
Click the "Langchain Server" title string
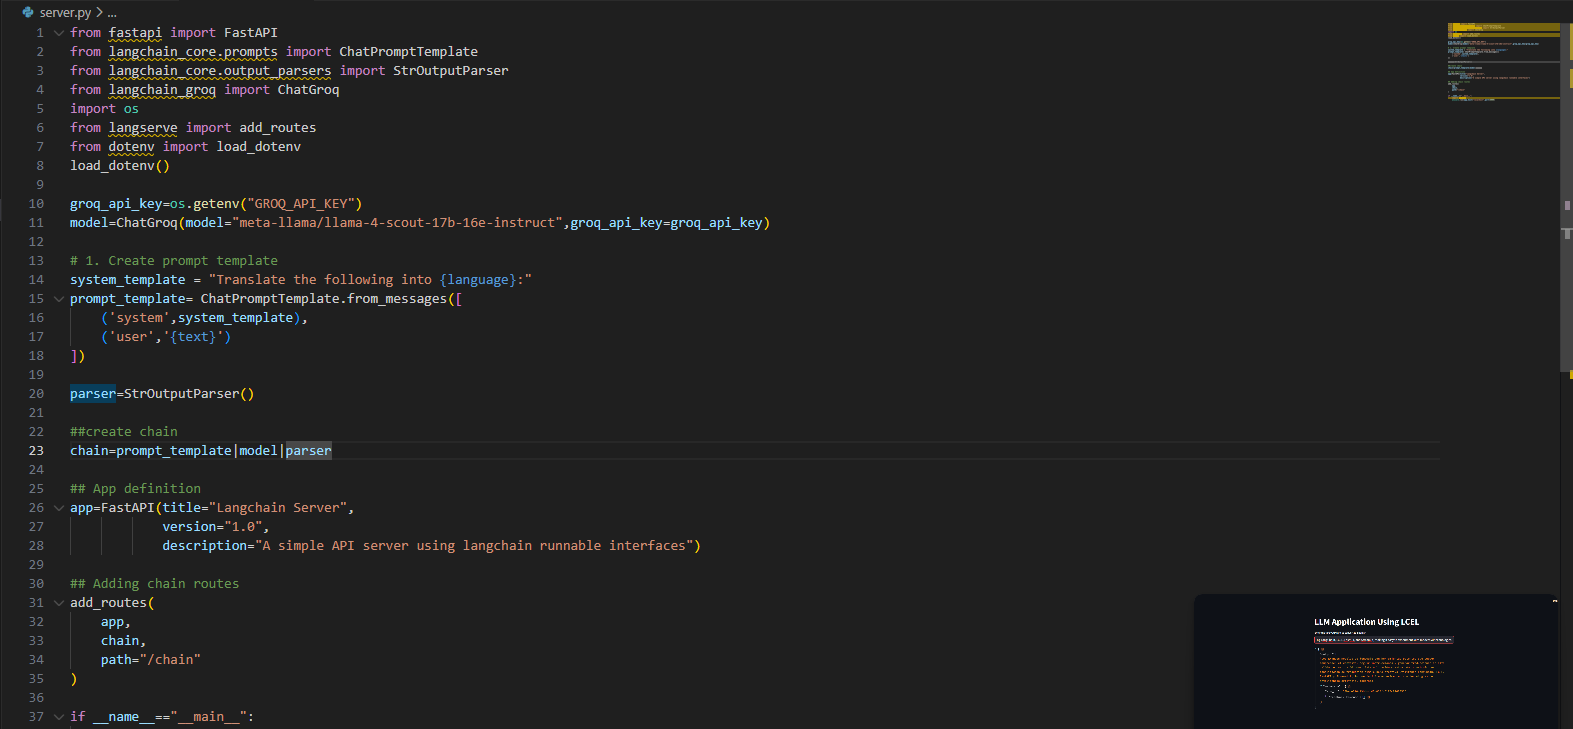point(278,508)
